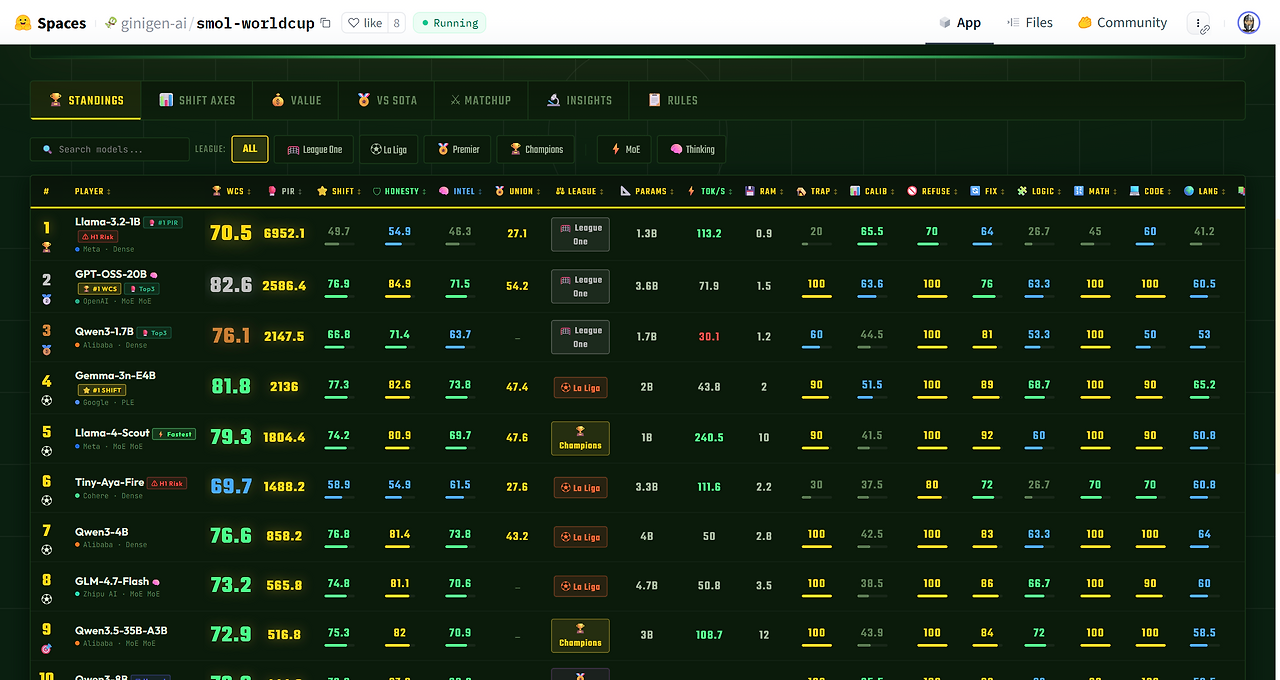The width and height of the screenshot is (1280, 680).
Task: Toggle the ALL league filter
Action: pos(250,149)
